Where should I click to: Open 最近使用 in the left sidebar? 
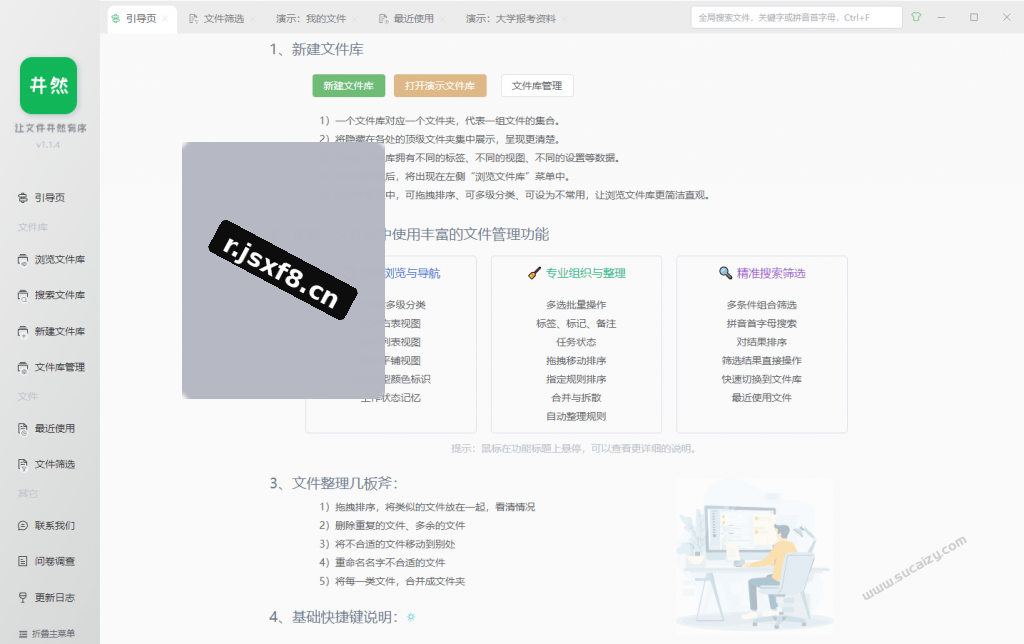pyautogui.click(x=46, y=428)
